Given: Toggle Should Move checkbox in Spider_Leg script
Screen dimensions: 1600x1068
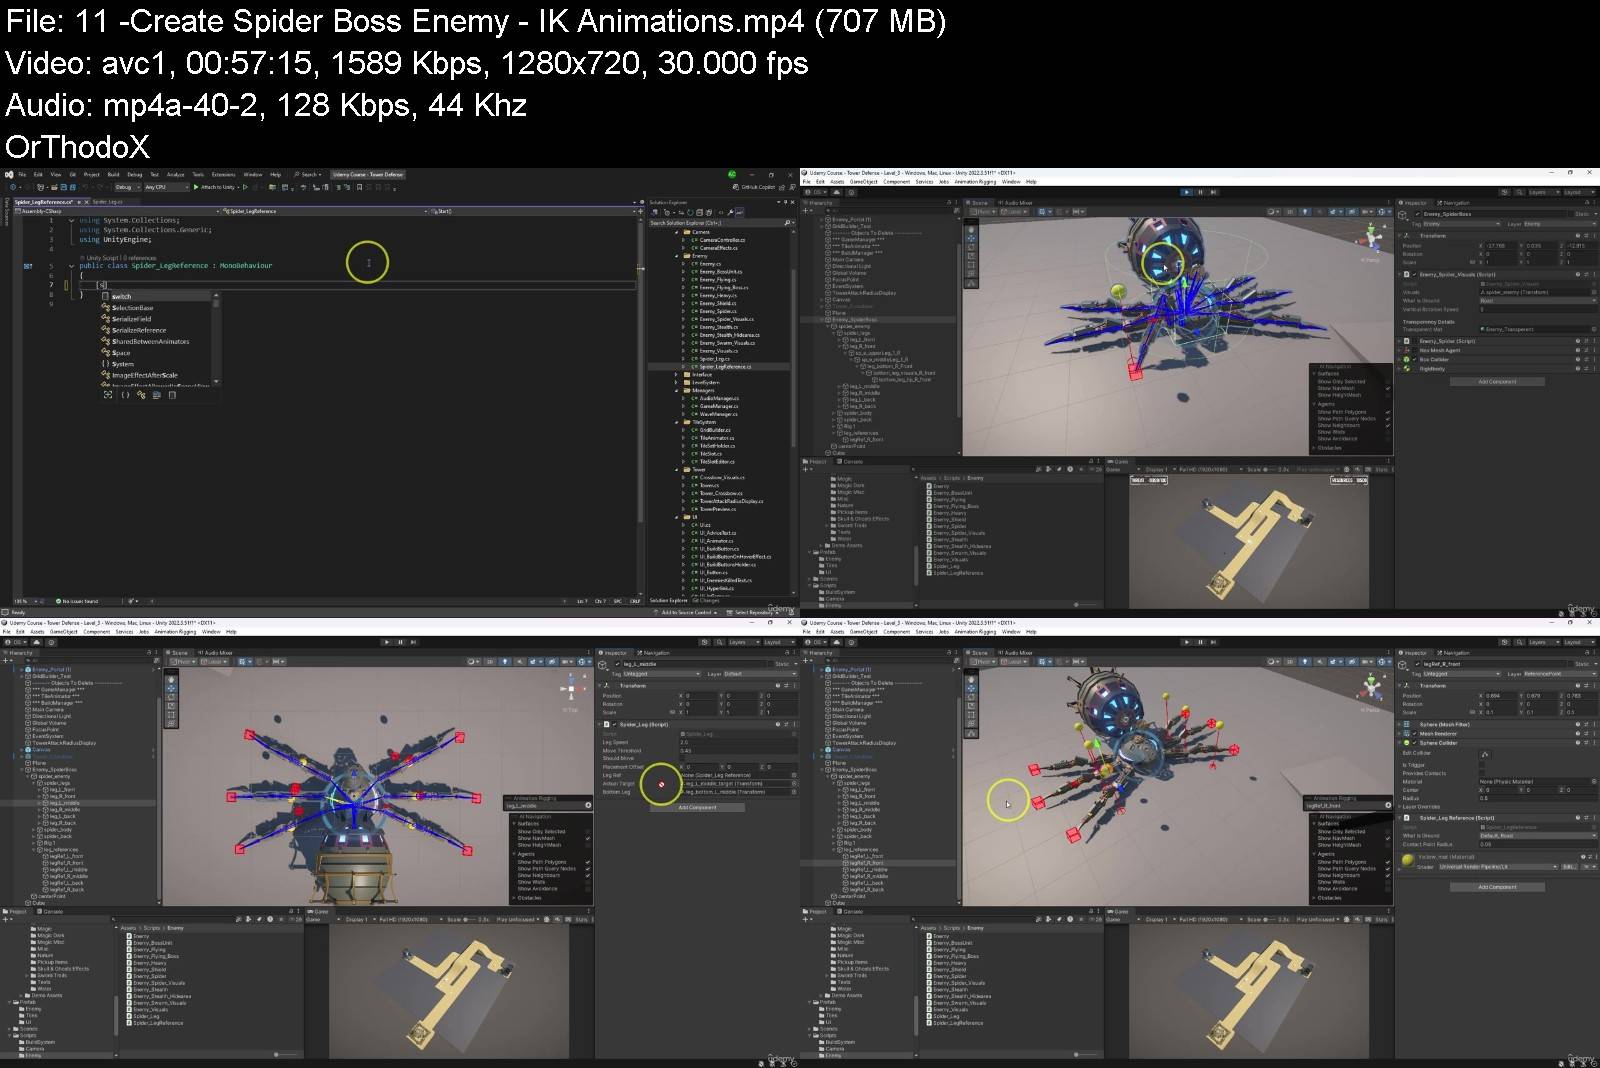Looking at the screenshot, I should pyautogui.click(x=683, y=759).
